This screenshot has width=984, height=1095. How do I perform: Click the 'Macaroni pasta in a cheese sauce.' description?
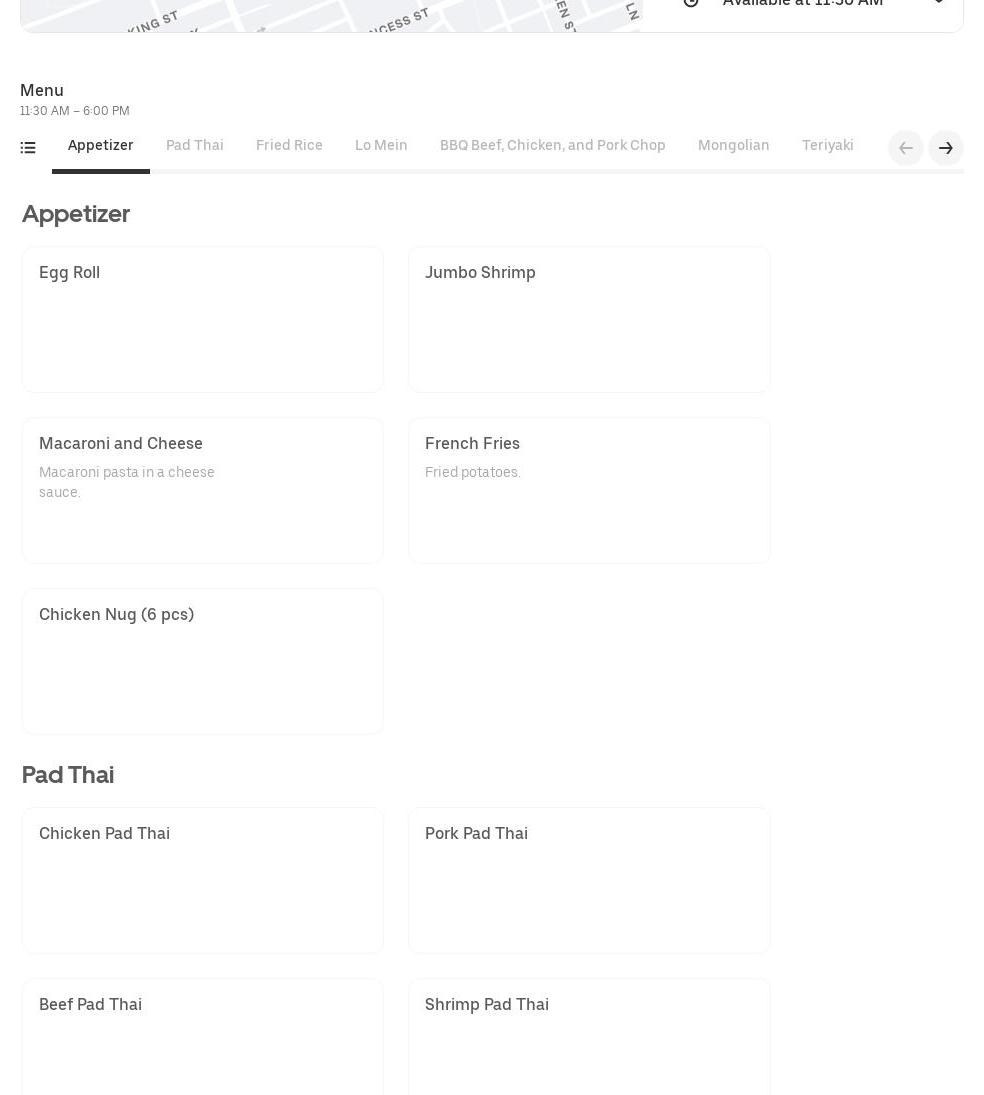click(126, 482)
